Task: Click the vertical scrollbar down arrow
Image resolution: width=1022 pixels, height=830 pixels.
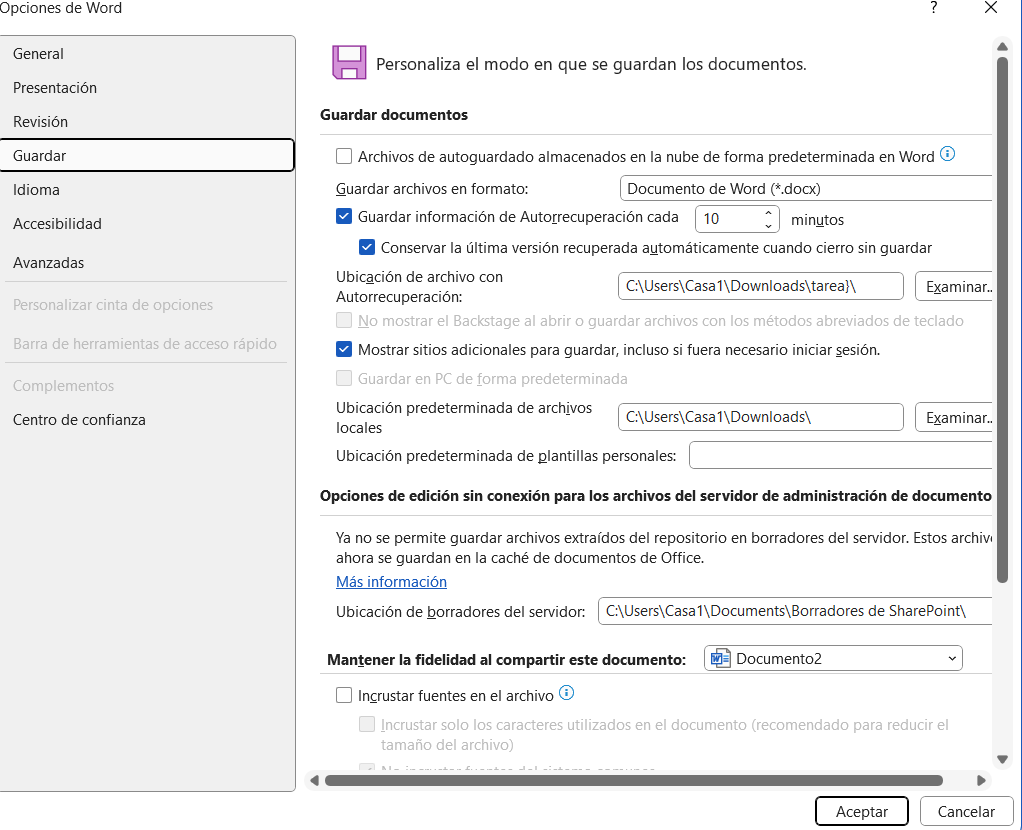Action: pyautogui.click(x=1002, y=759)
